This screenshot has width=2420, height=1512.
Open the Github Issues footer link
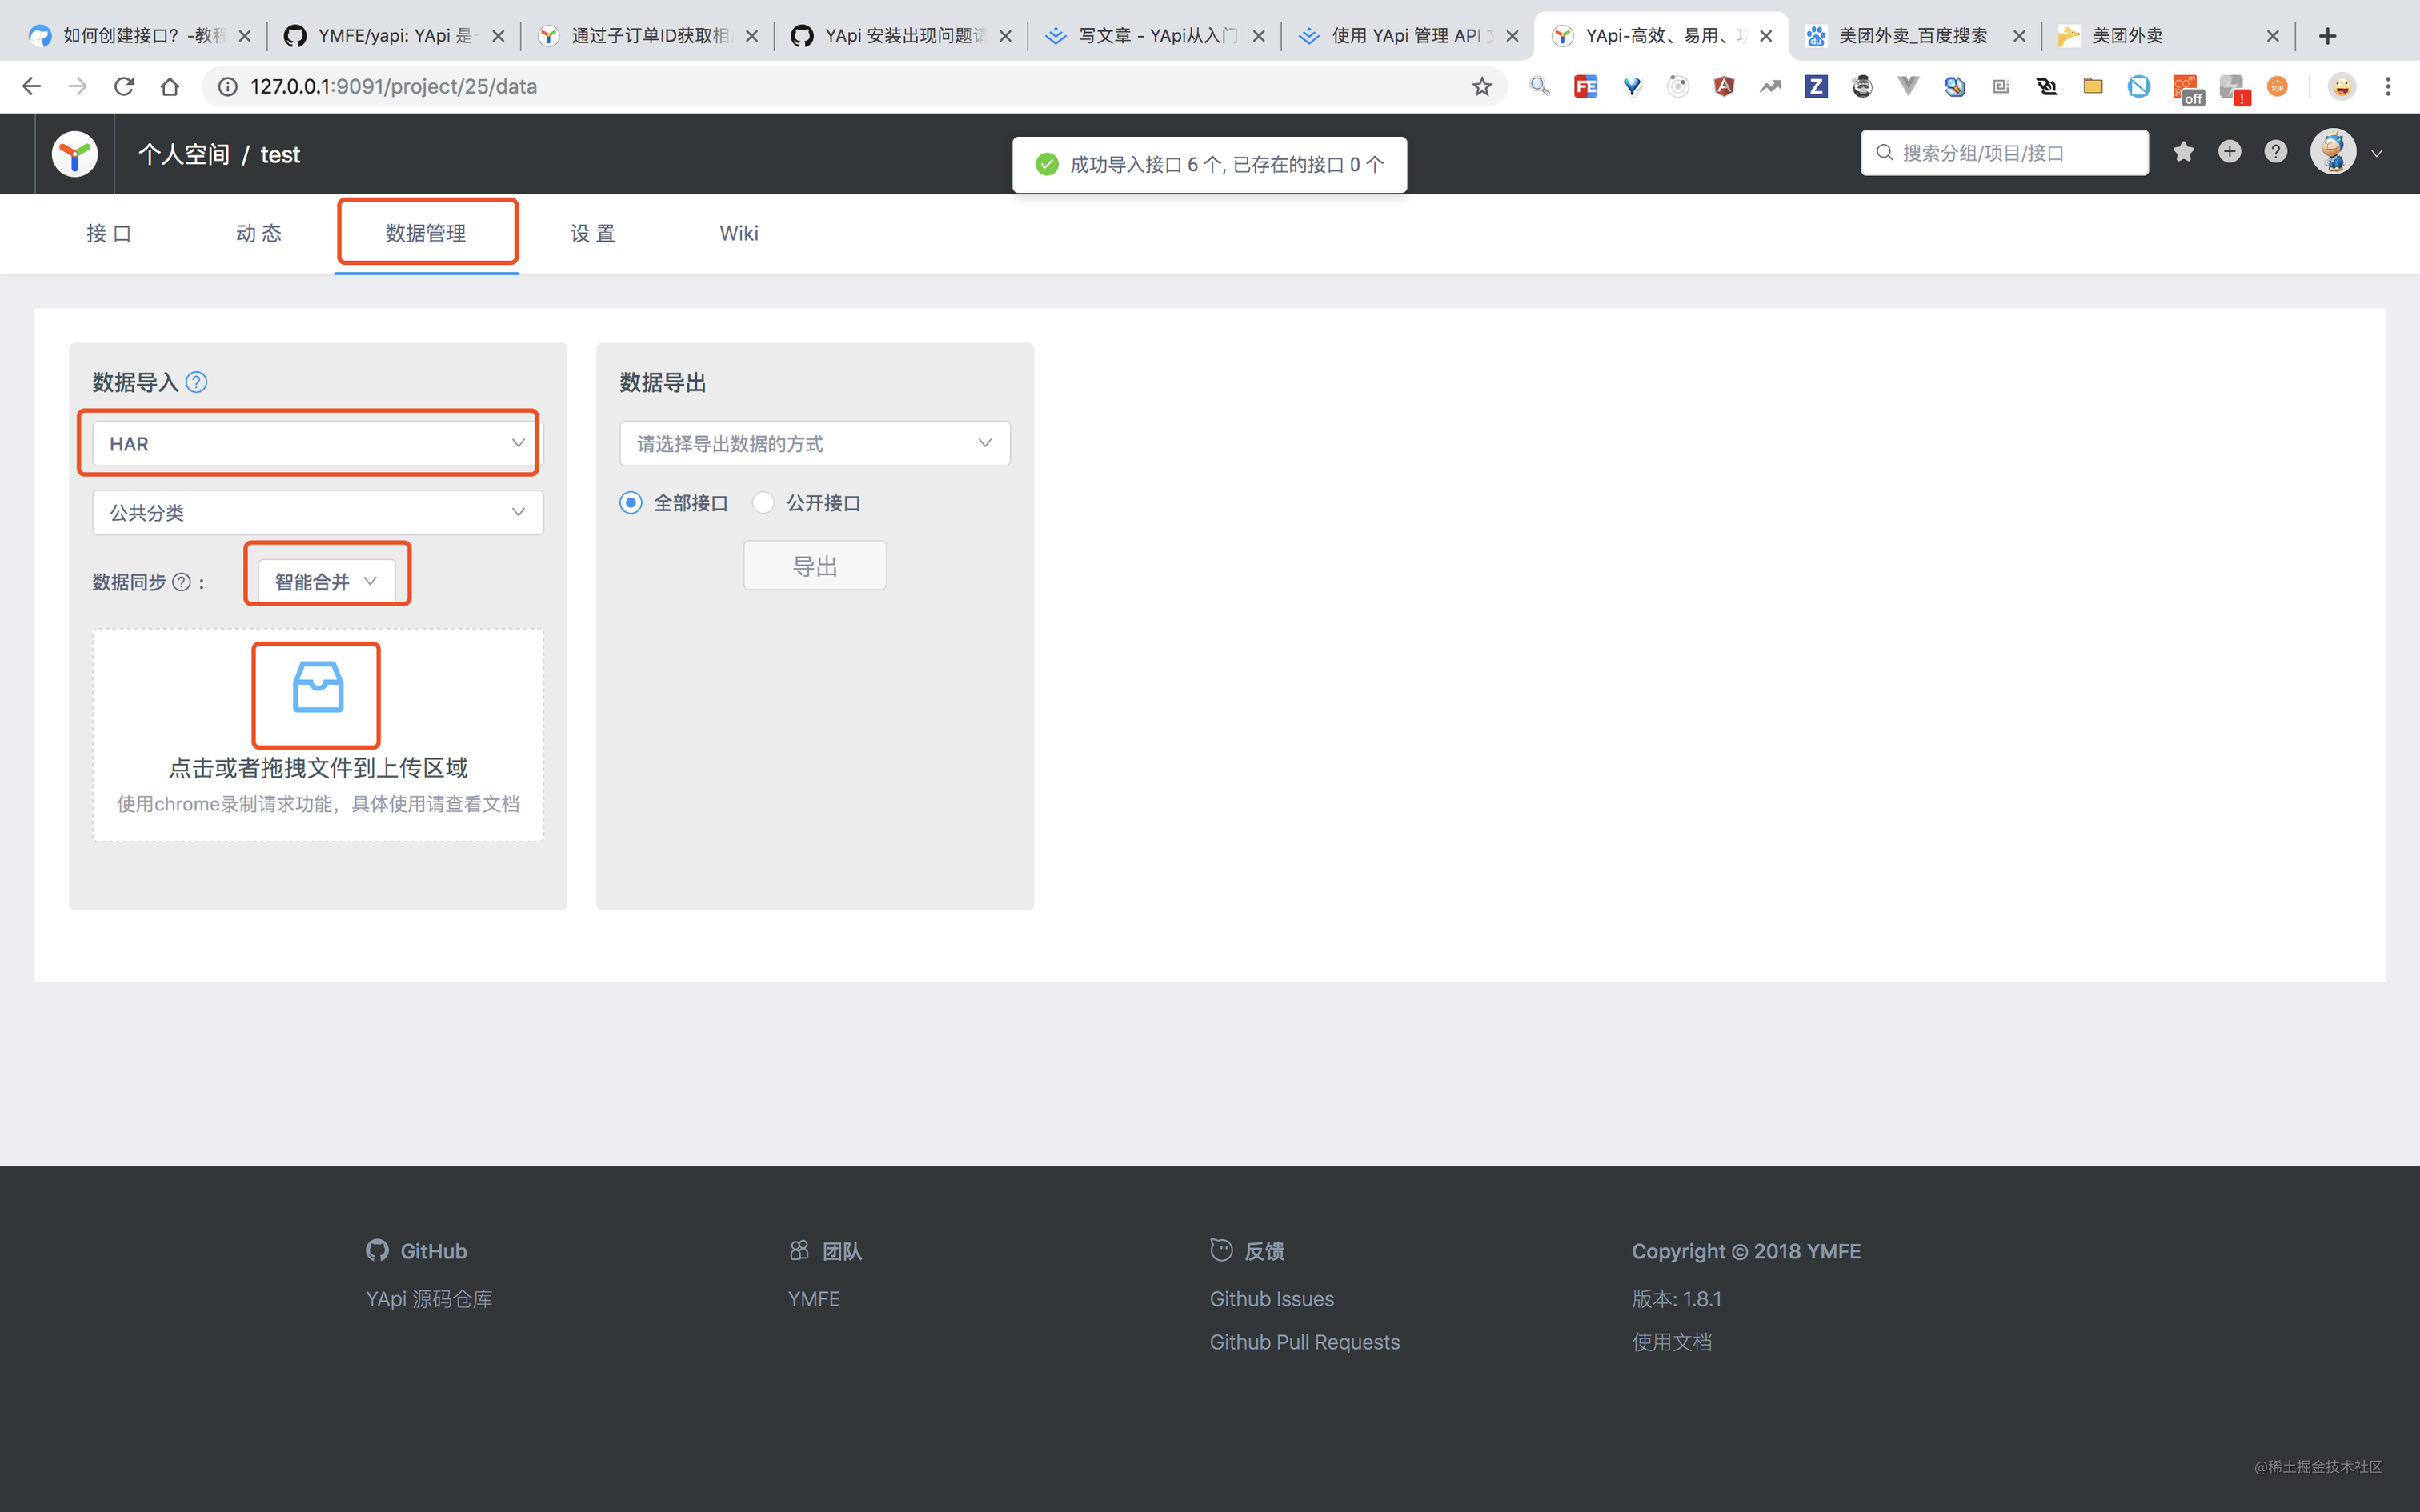coord(1272,1299)
